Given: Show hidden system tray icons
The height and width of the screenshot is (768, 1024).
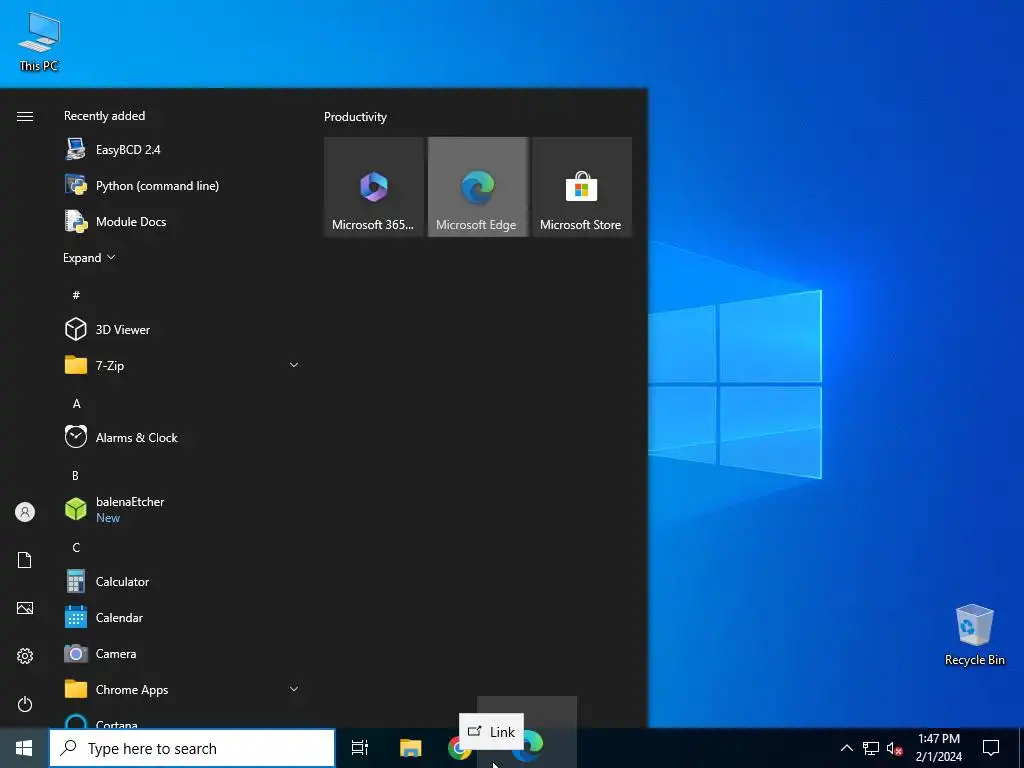Looking at the screenshot, I should click(846, 748).
